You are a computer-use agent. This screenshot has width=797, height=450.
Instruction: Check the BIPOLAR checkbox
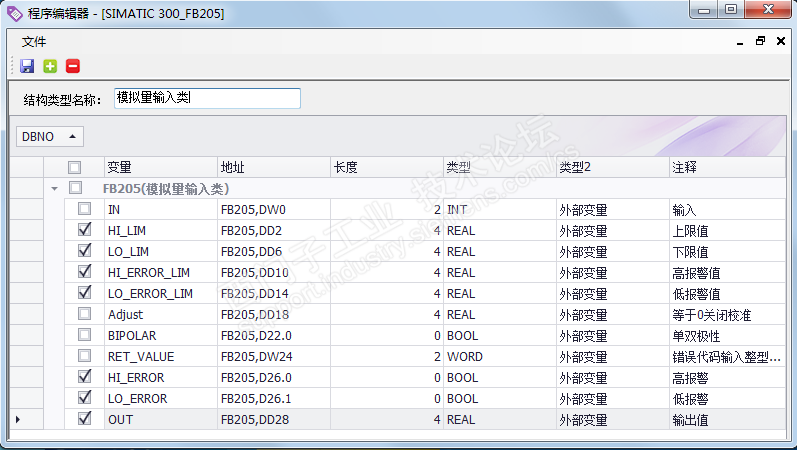click(84, 335)
